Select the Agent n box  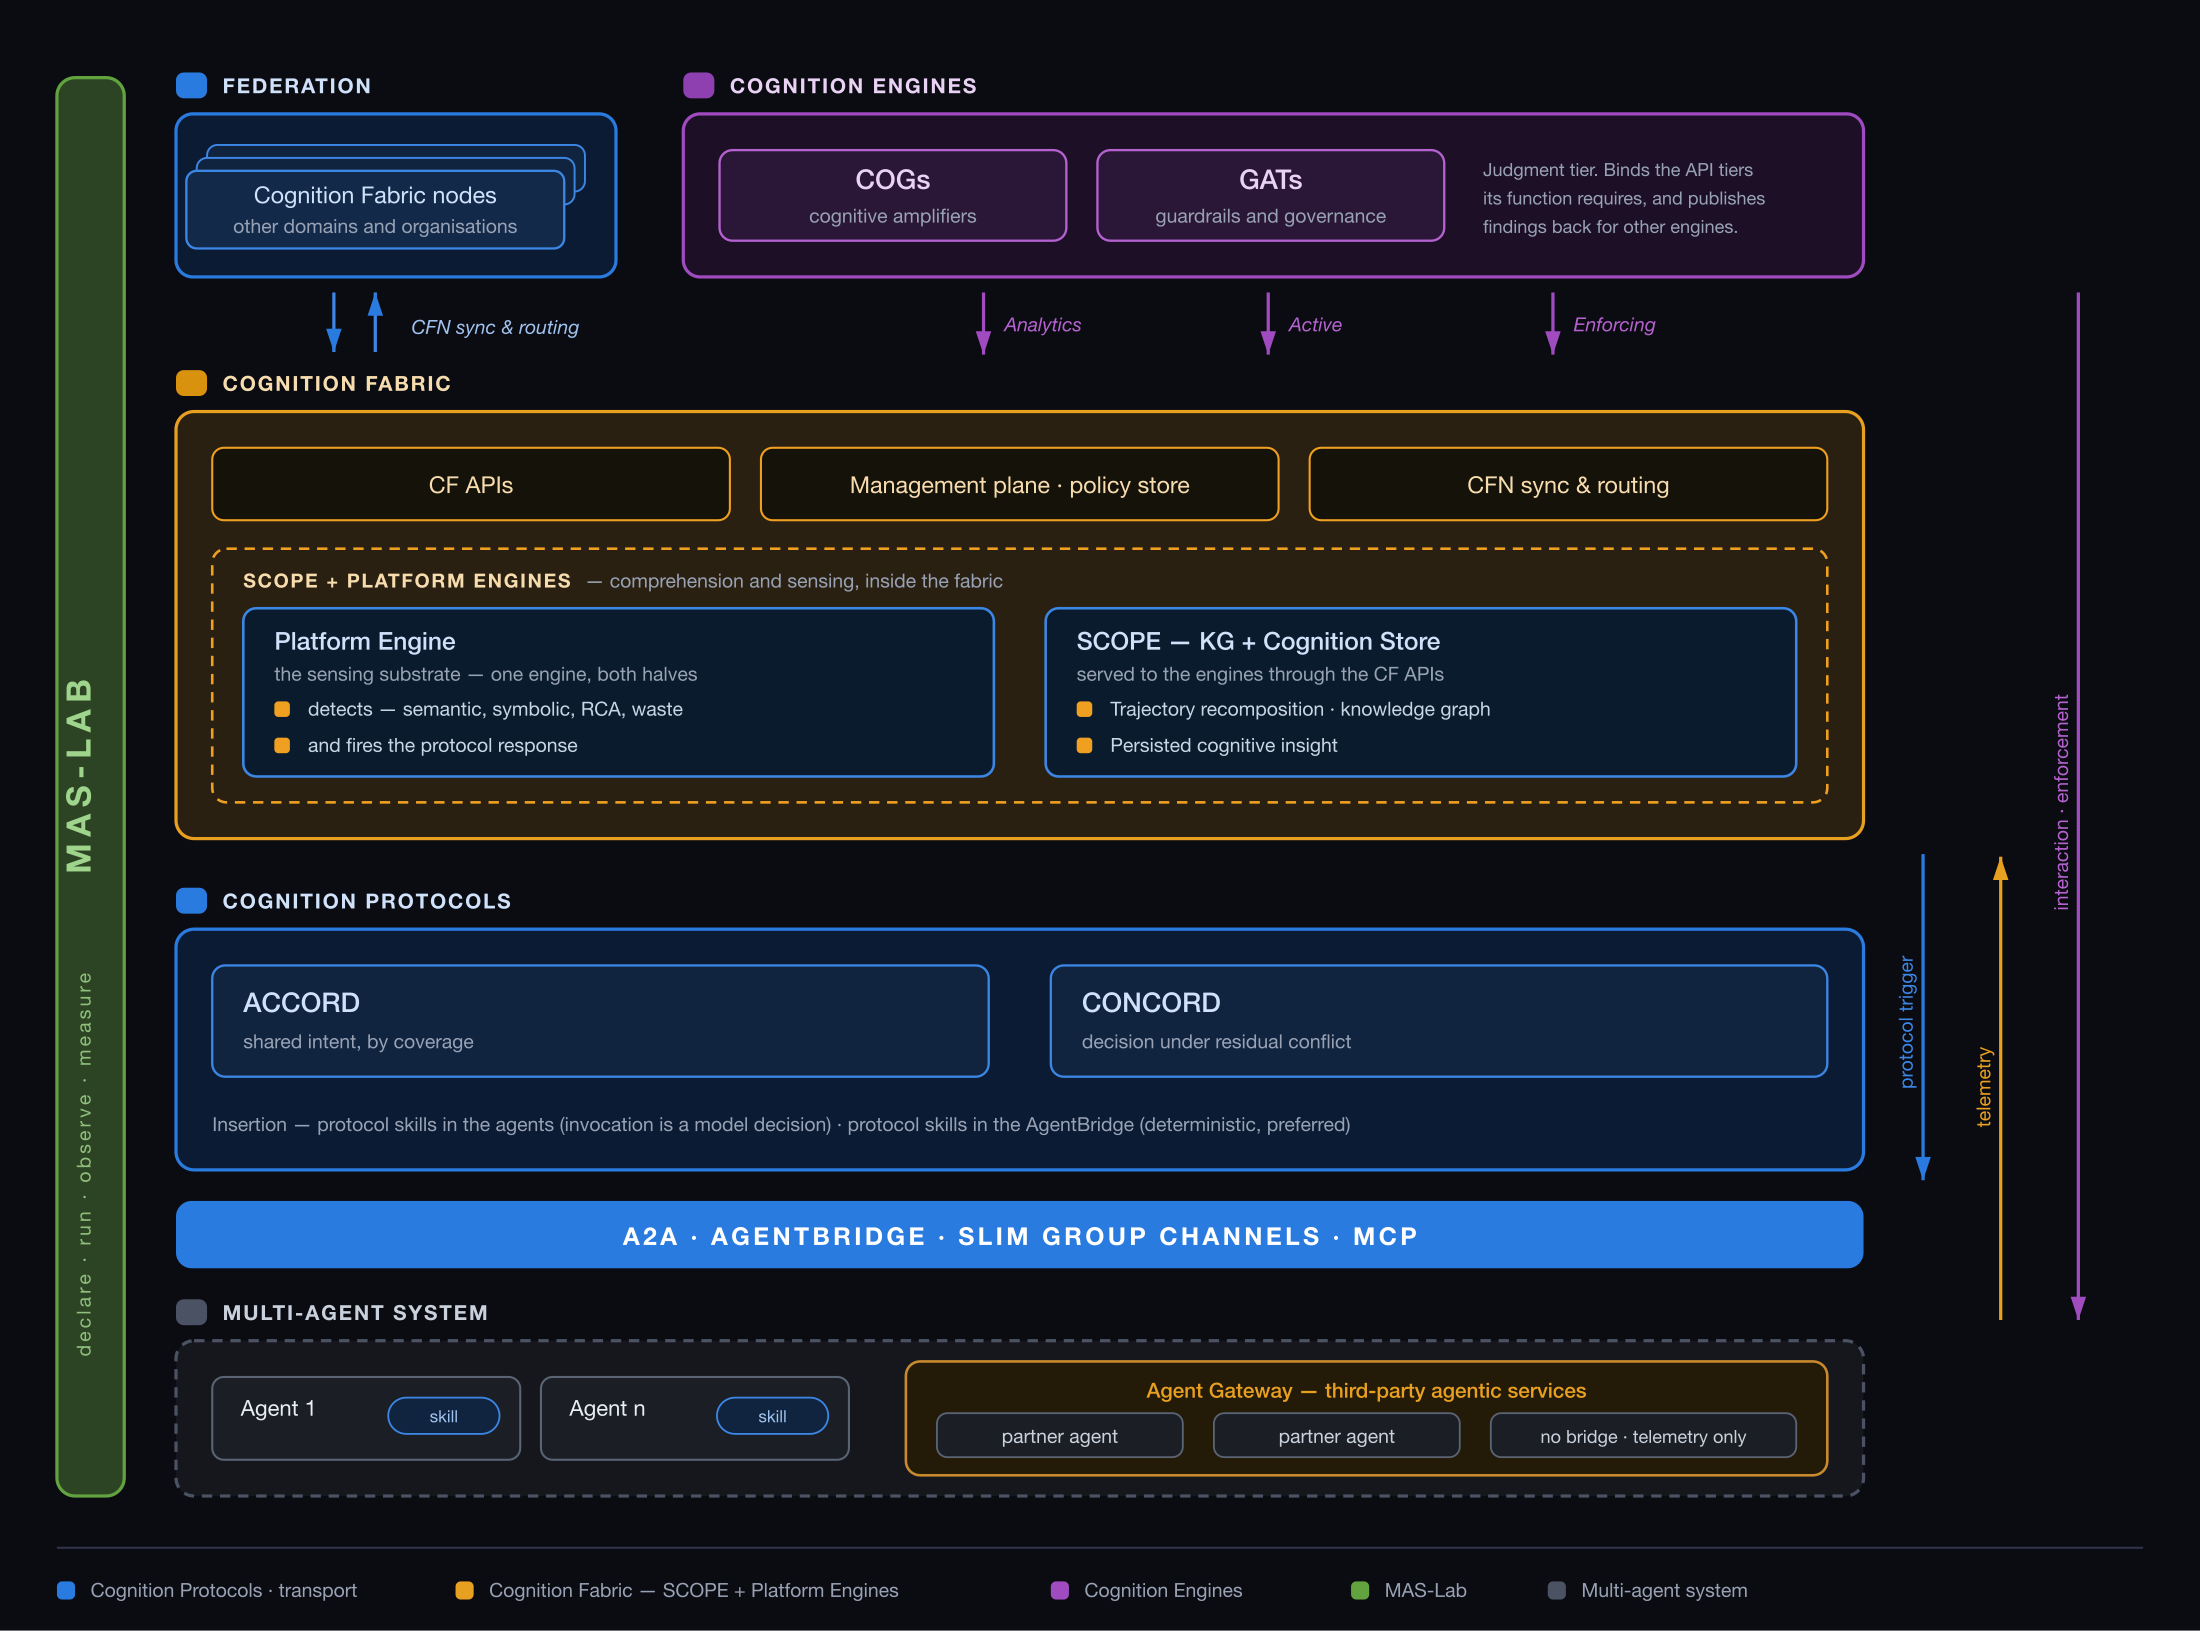(694, 1418)
